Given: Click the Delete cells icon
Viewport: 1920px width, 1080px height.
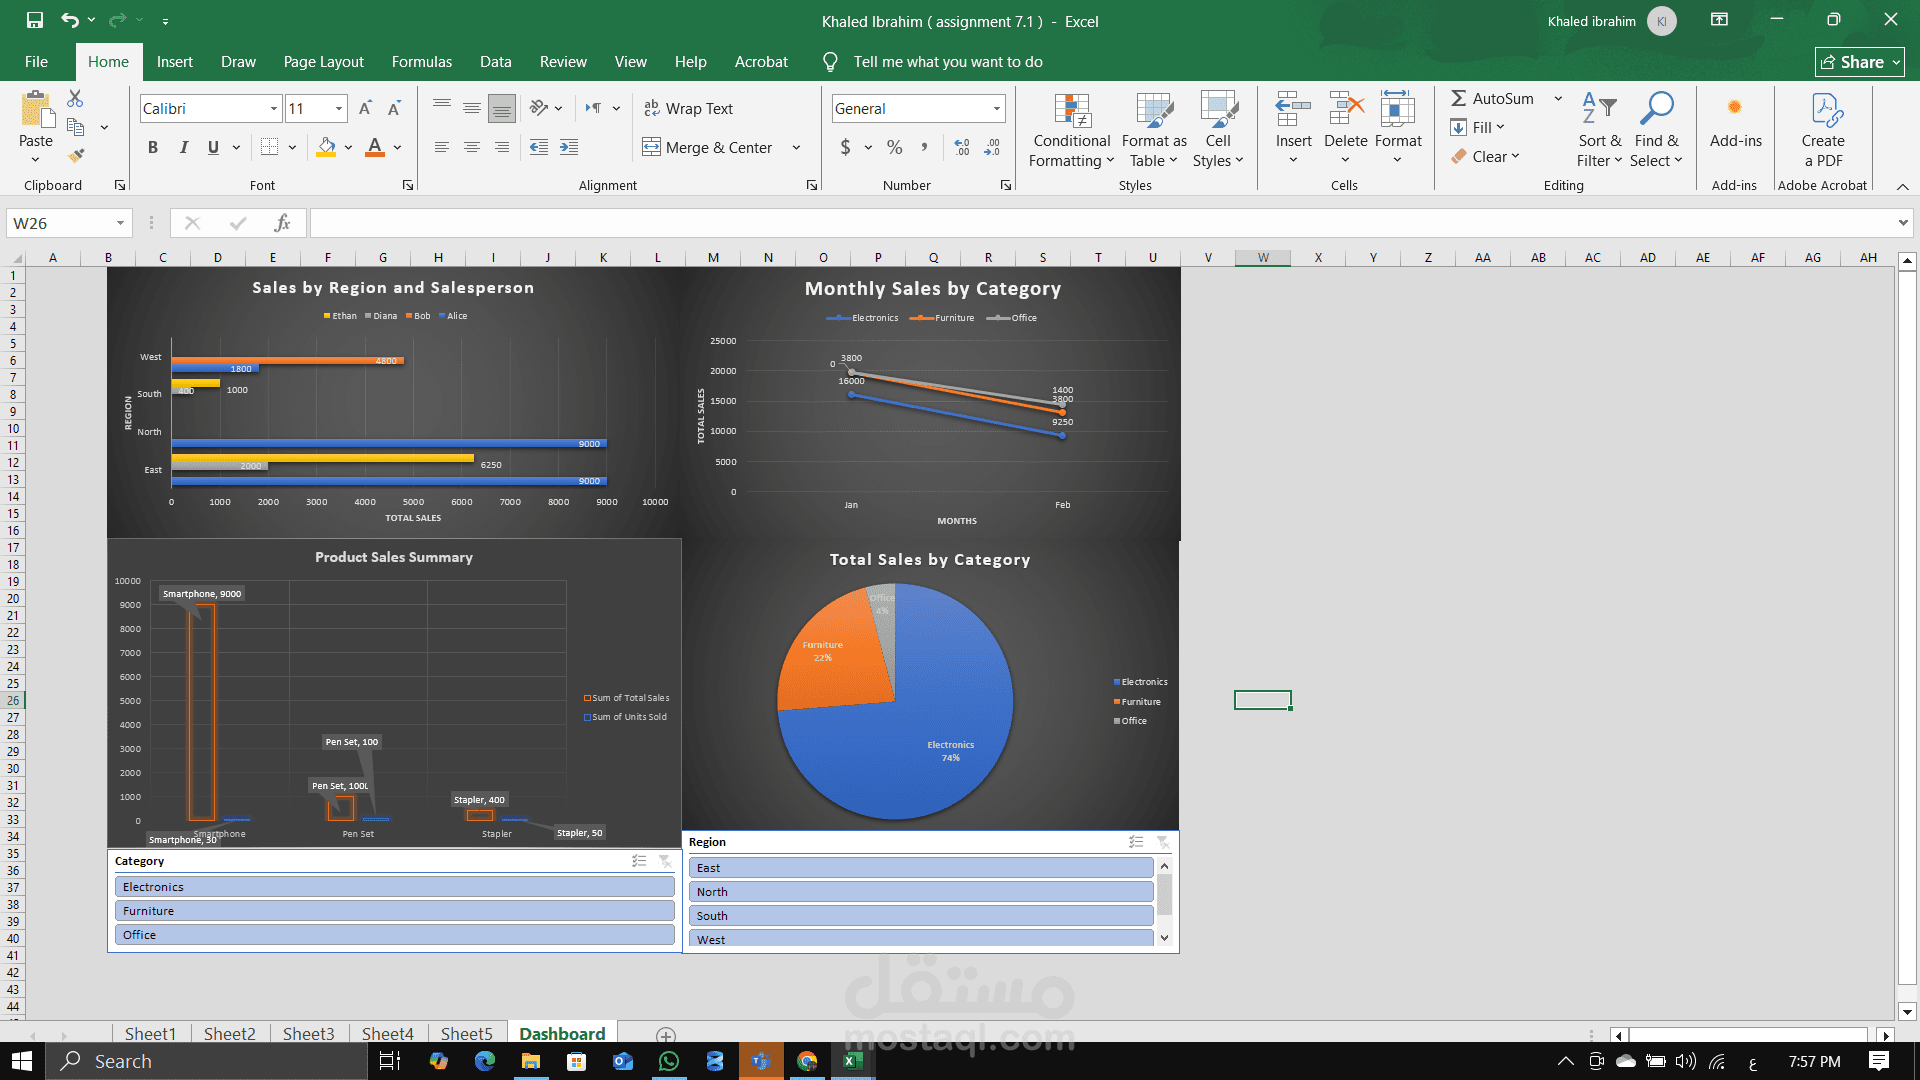Looking at the screenshot, I should coord(1346,108).
